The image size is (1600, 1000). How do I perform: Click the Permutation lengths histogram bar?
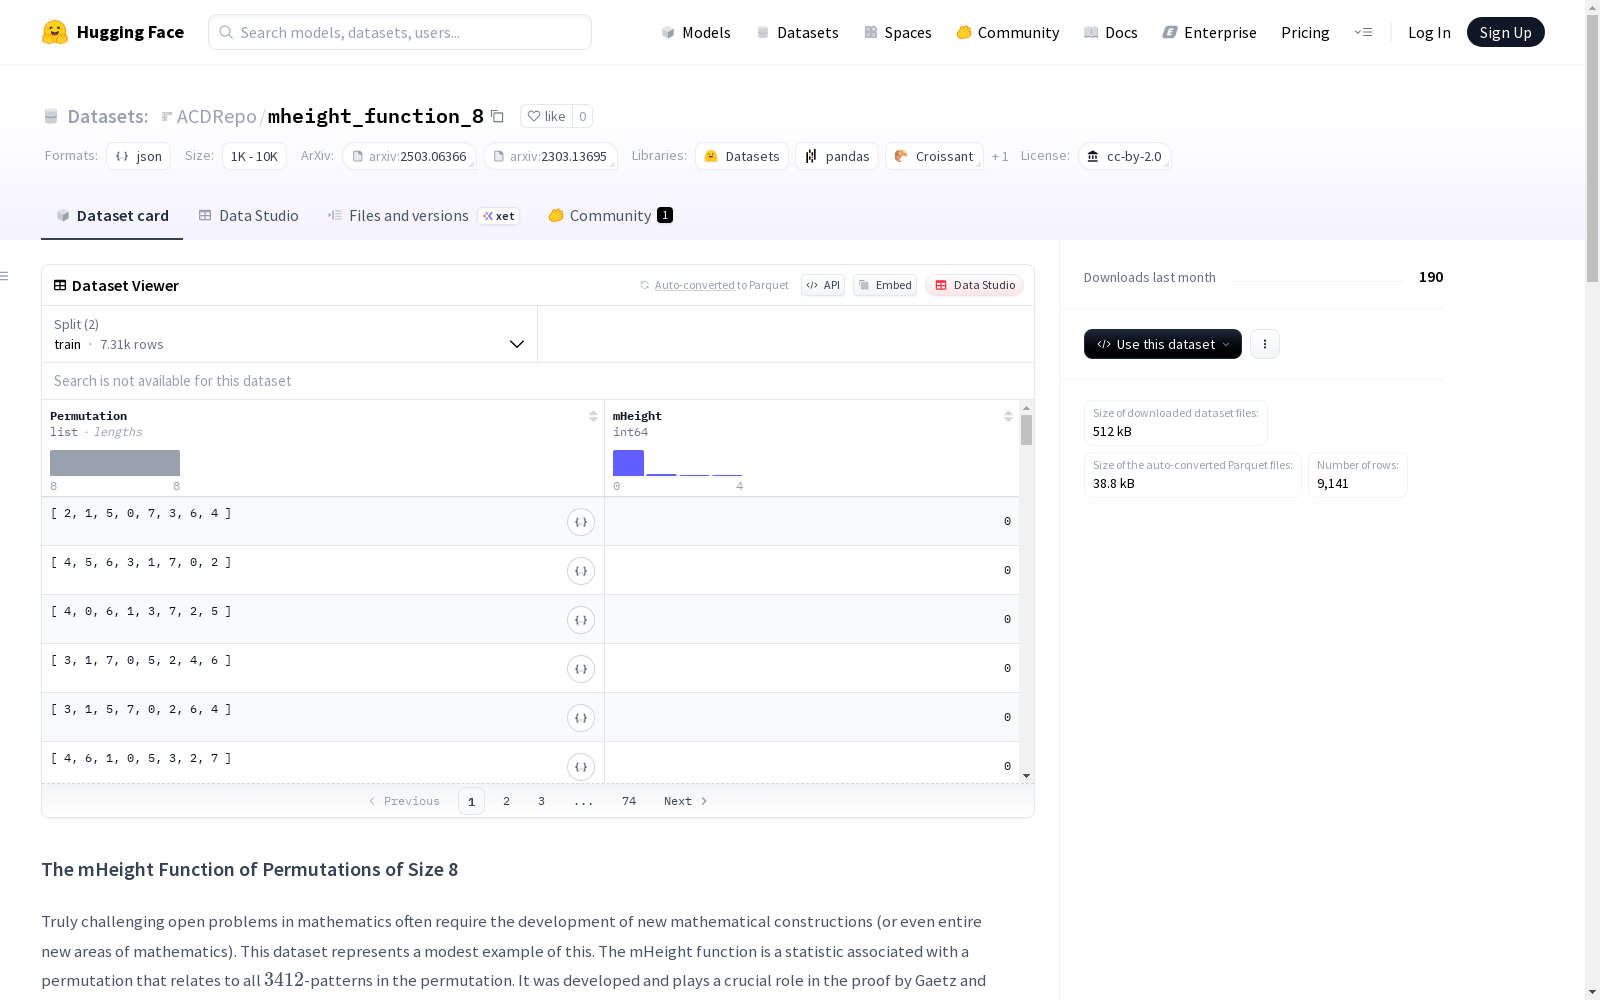tap(115, 463)
